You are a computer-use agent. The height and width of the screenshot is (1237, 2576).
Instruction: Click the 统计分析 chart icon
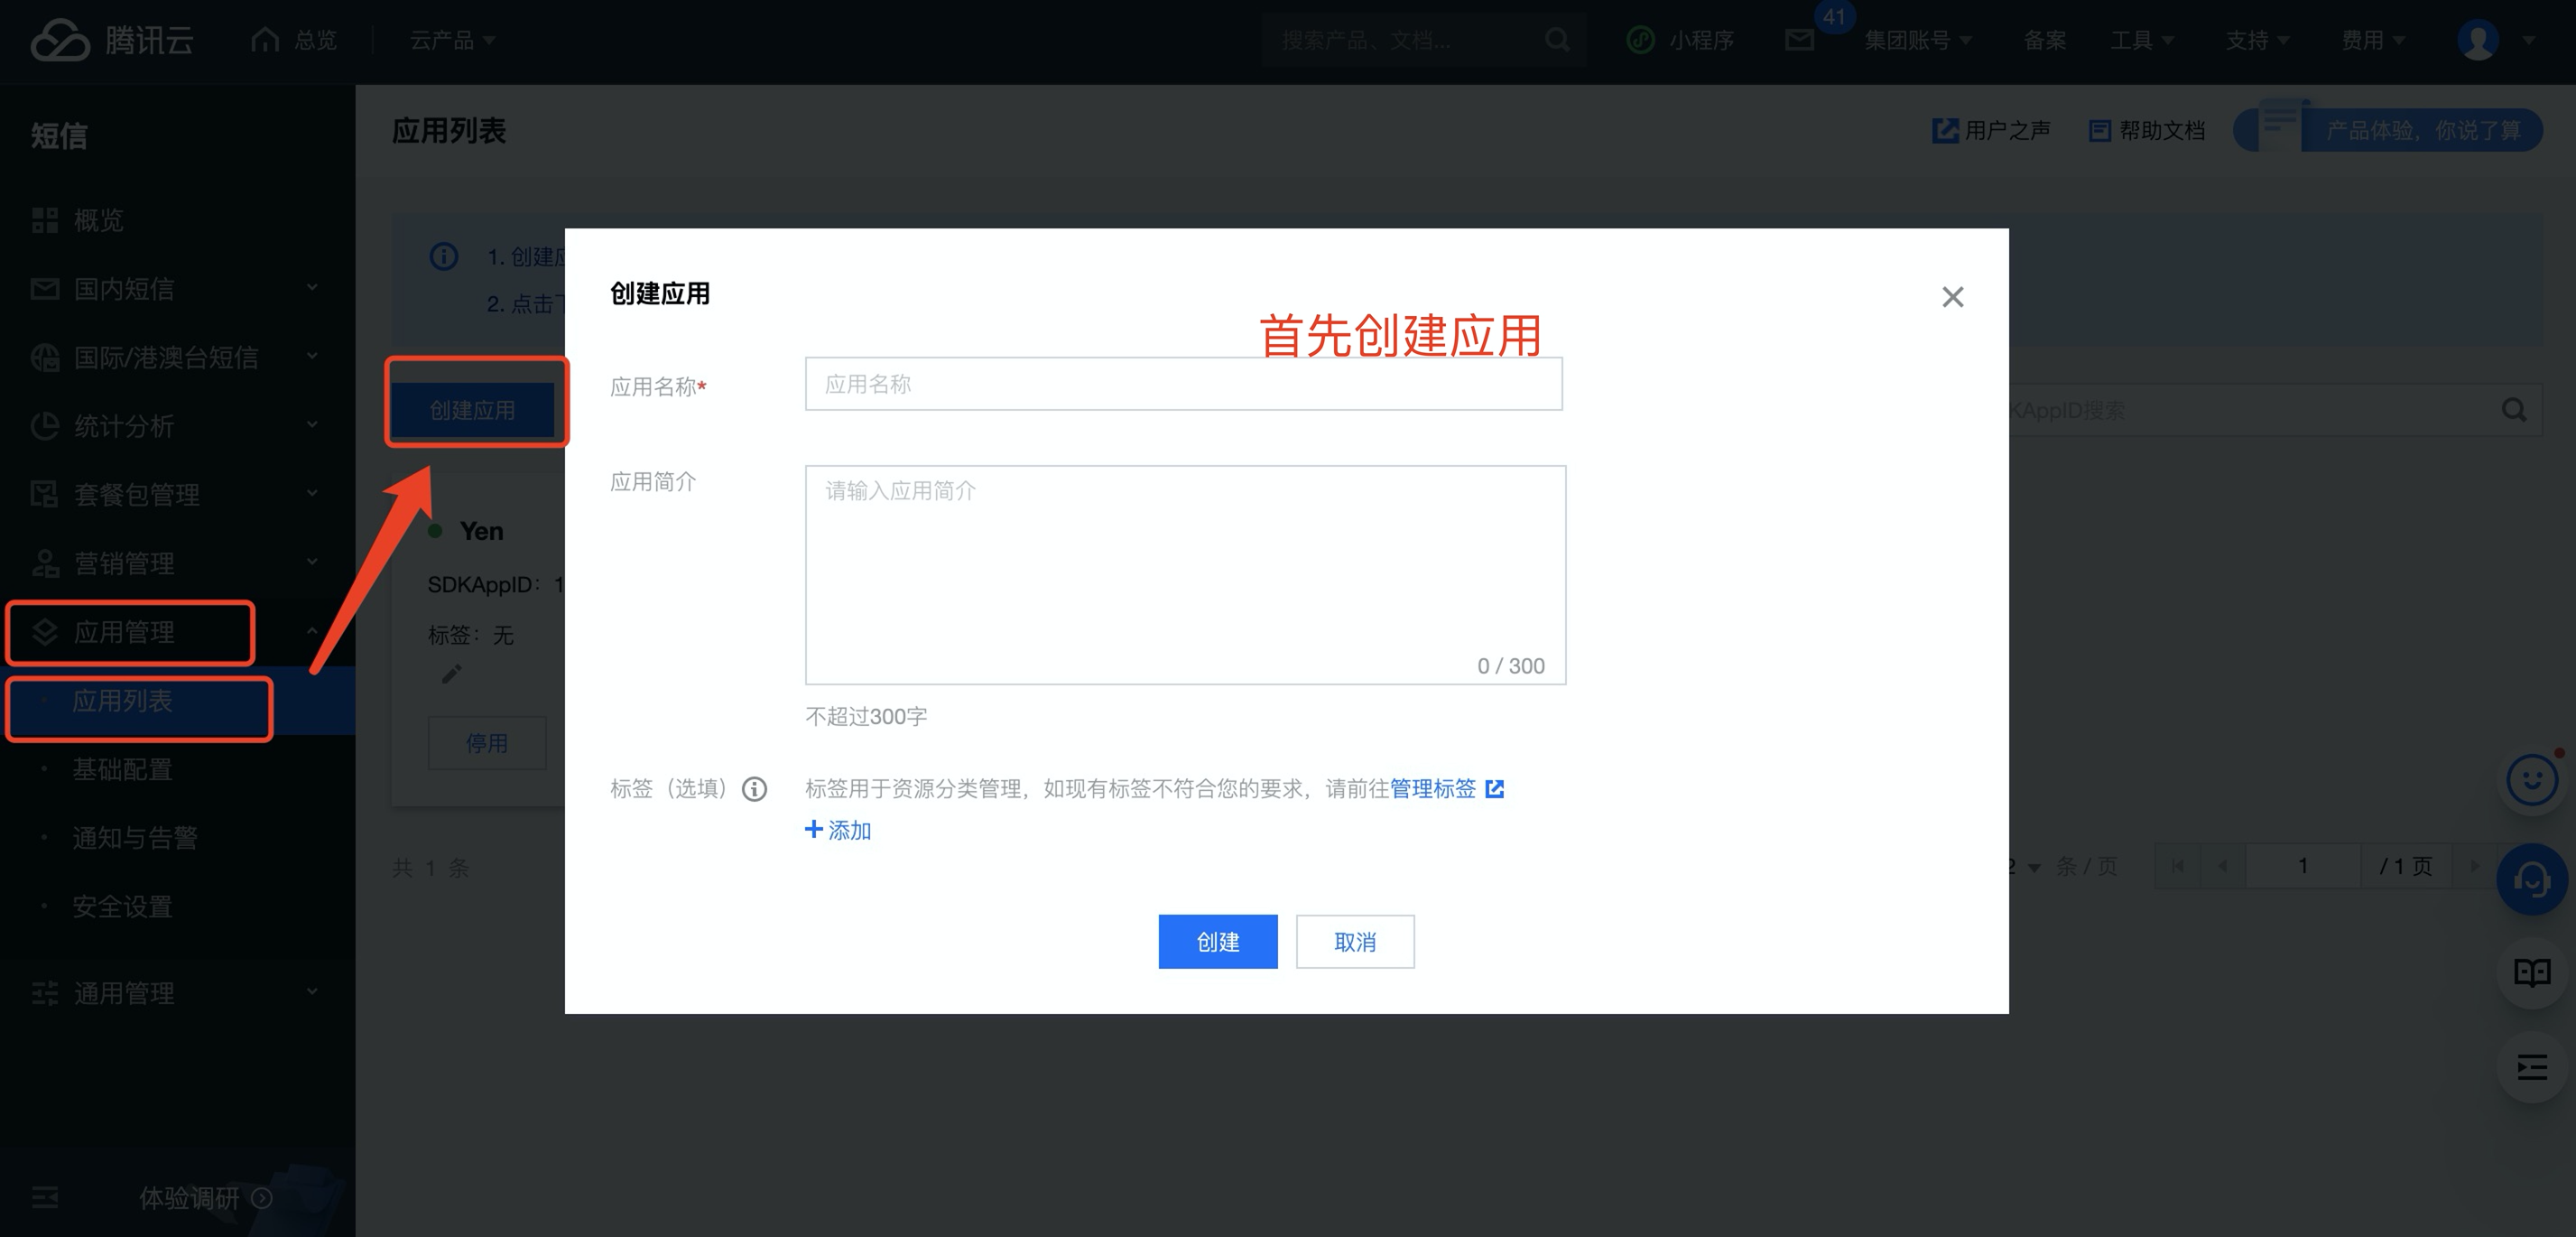(45, 426)
